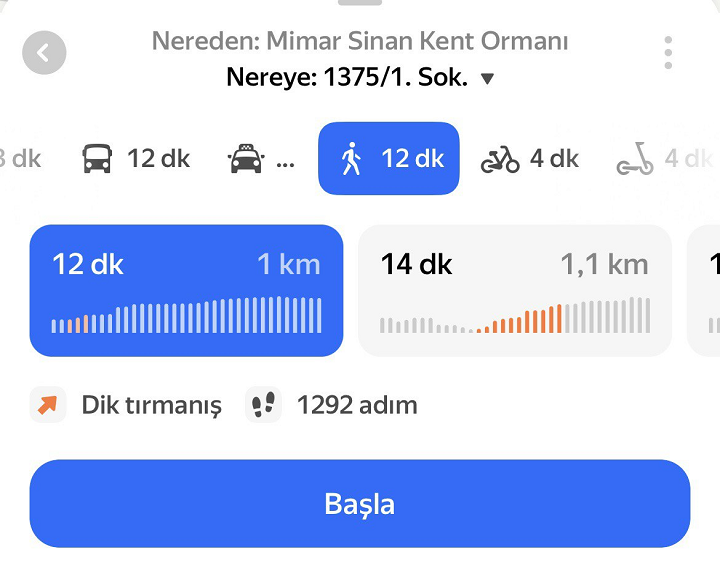Tap the scooter icon
Image resolution: width=720 pixels, height=566 pixels.
tap(635, 159)
